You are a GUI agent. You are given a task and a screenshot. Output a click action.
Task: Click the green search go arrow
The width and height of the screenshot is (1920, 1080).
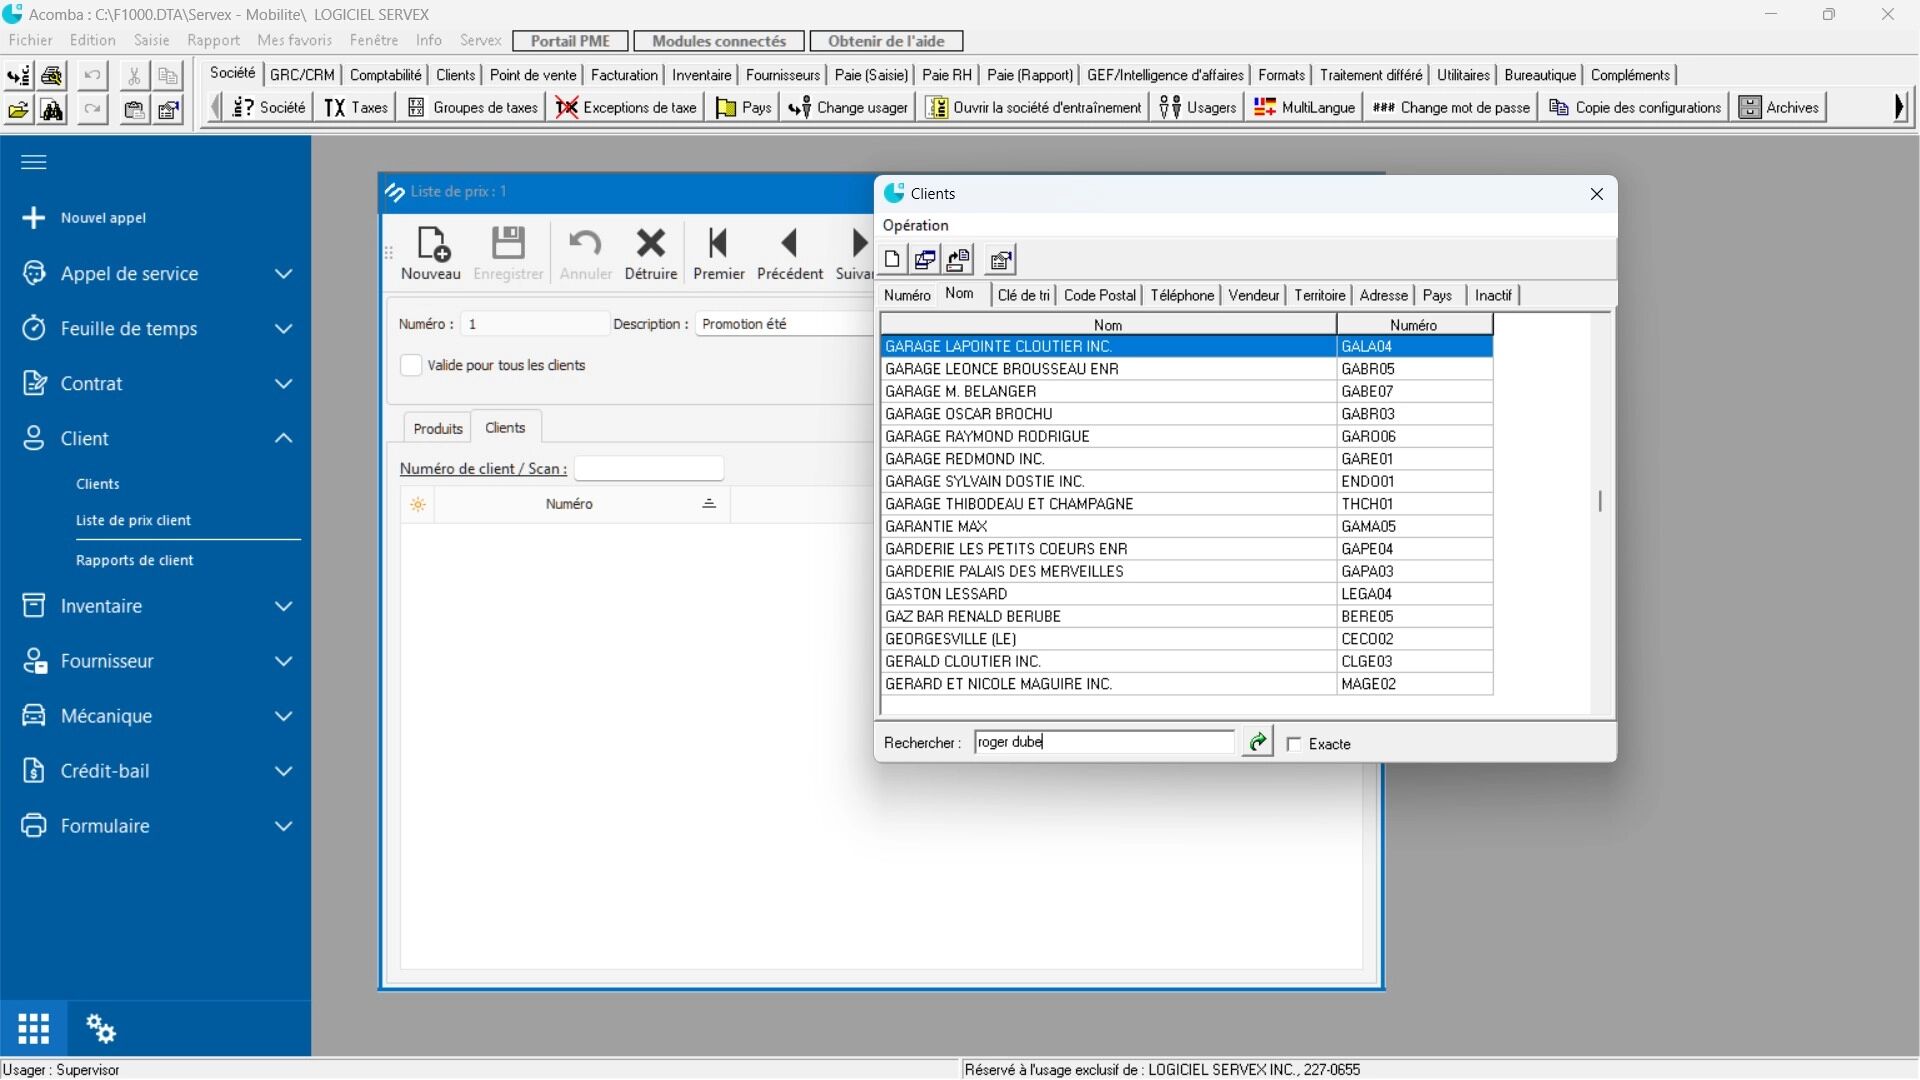(x=1257, y=742)
